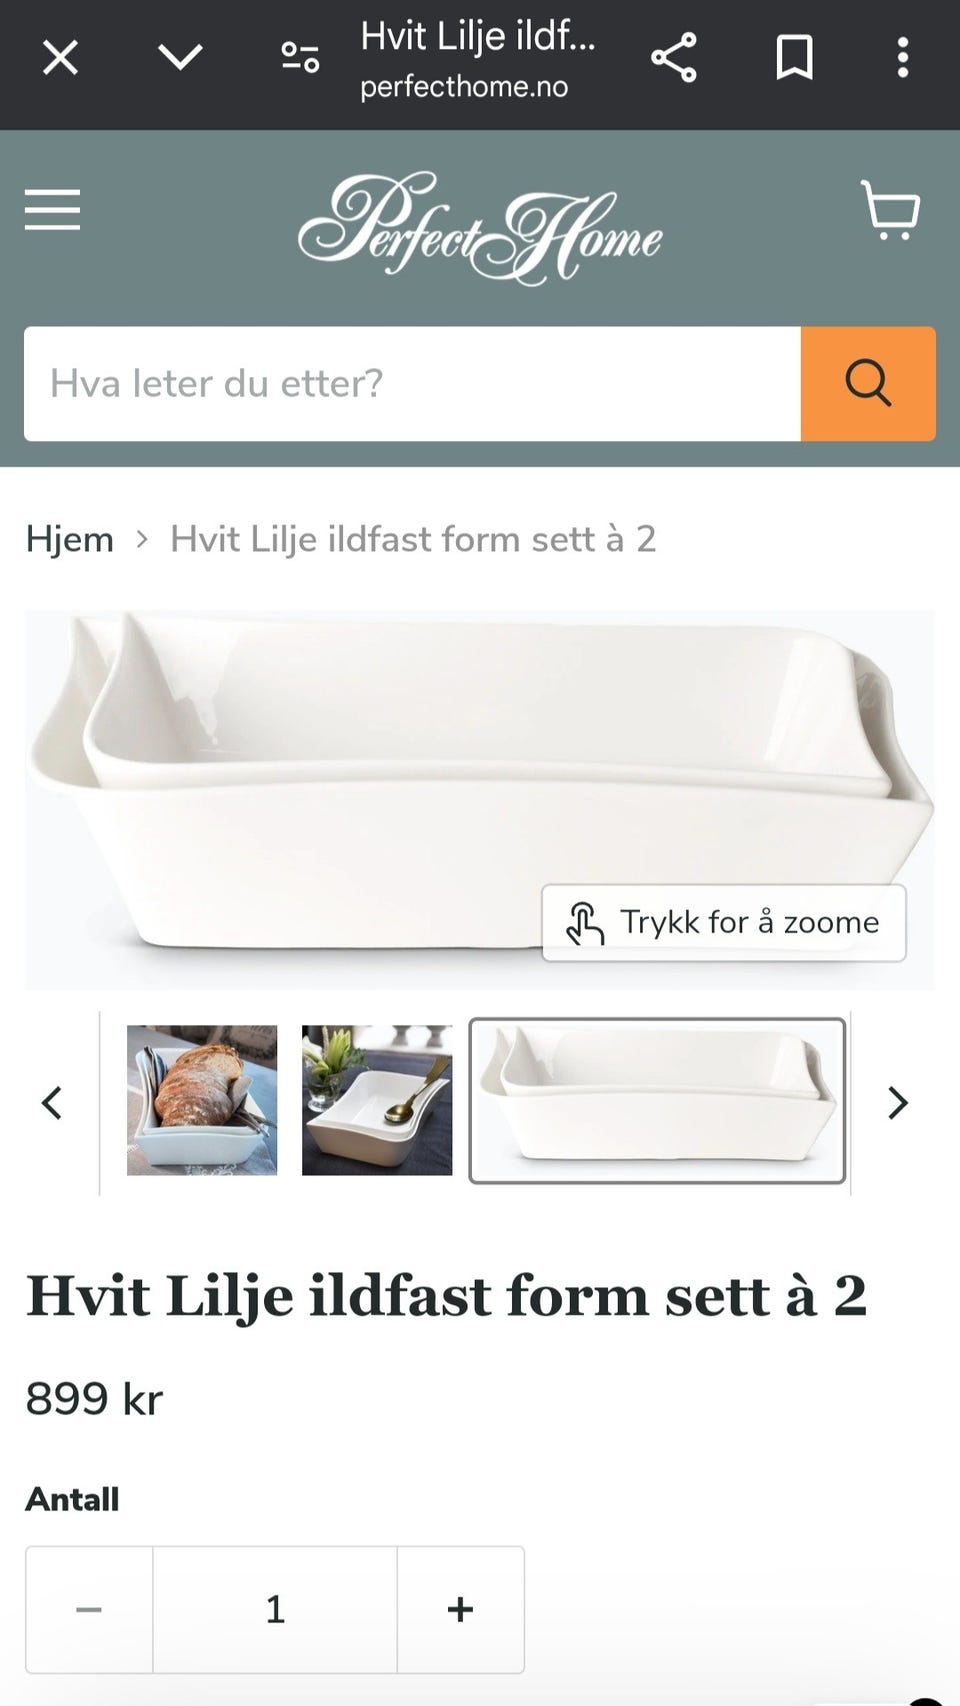Open the site settings tune icon
This screenshot has width=960, height=1706.
299,58
